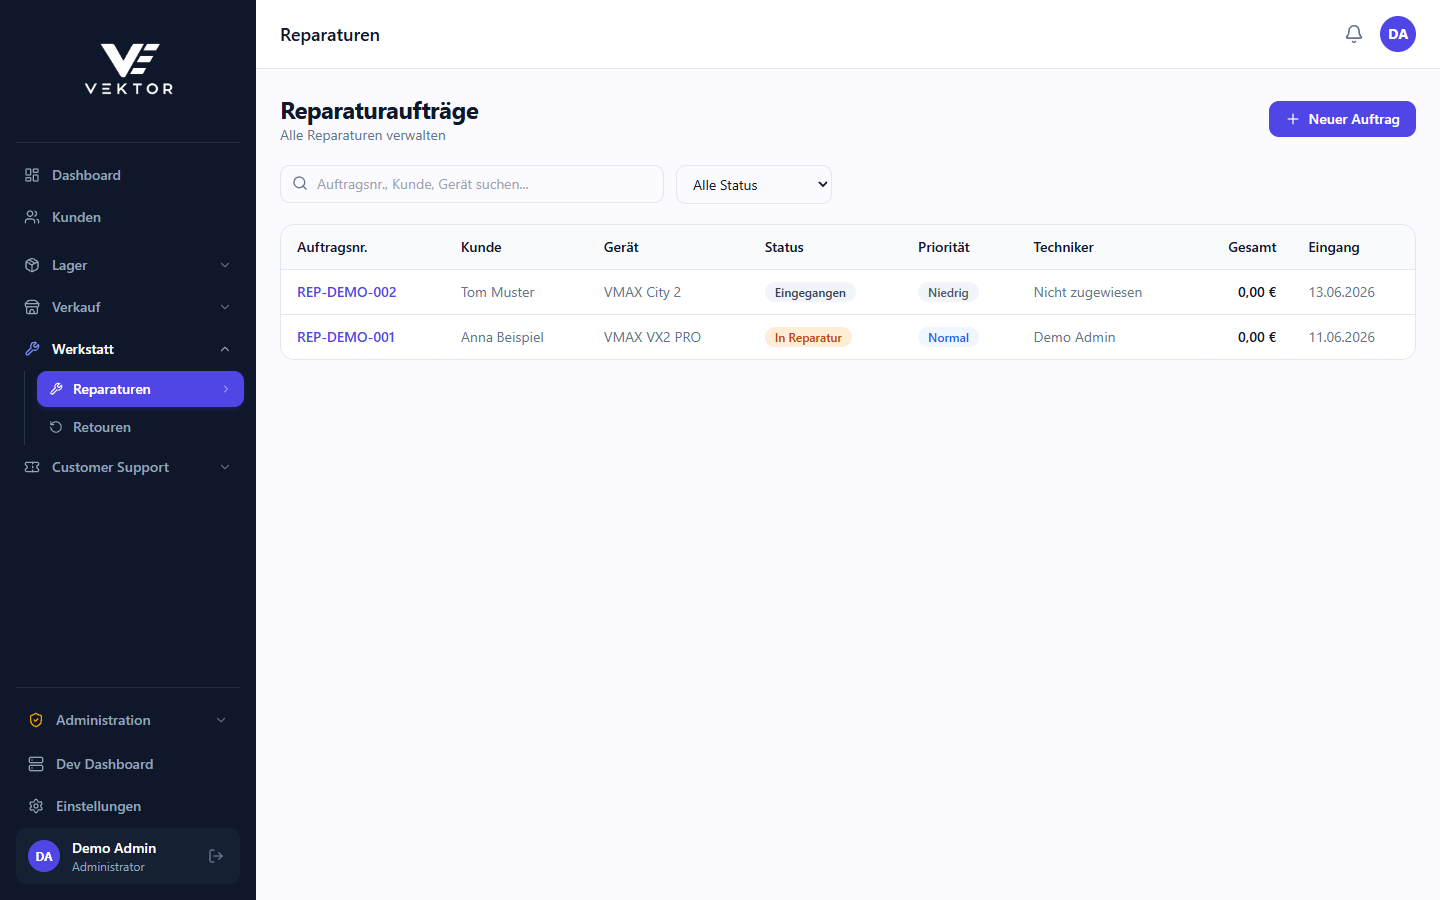Open the Alle Status filter dropdown
This screenshot has width=1440, height=900.
(x=754, y=185)
